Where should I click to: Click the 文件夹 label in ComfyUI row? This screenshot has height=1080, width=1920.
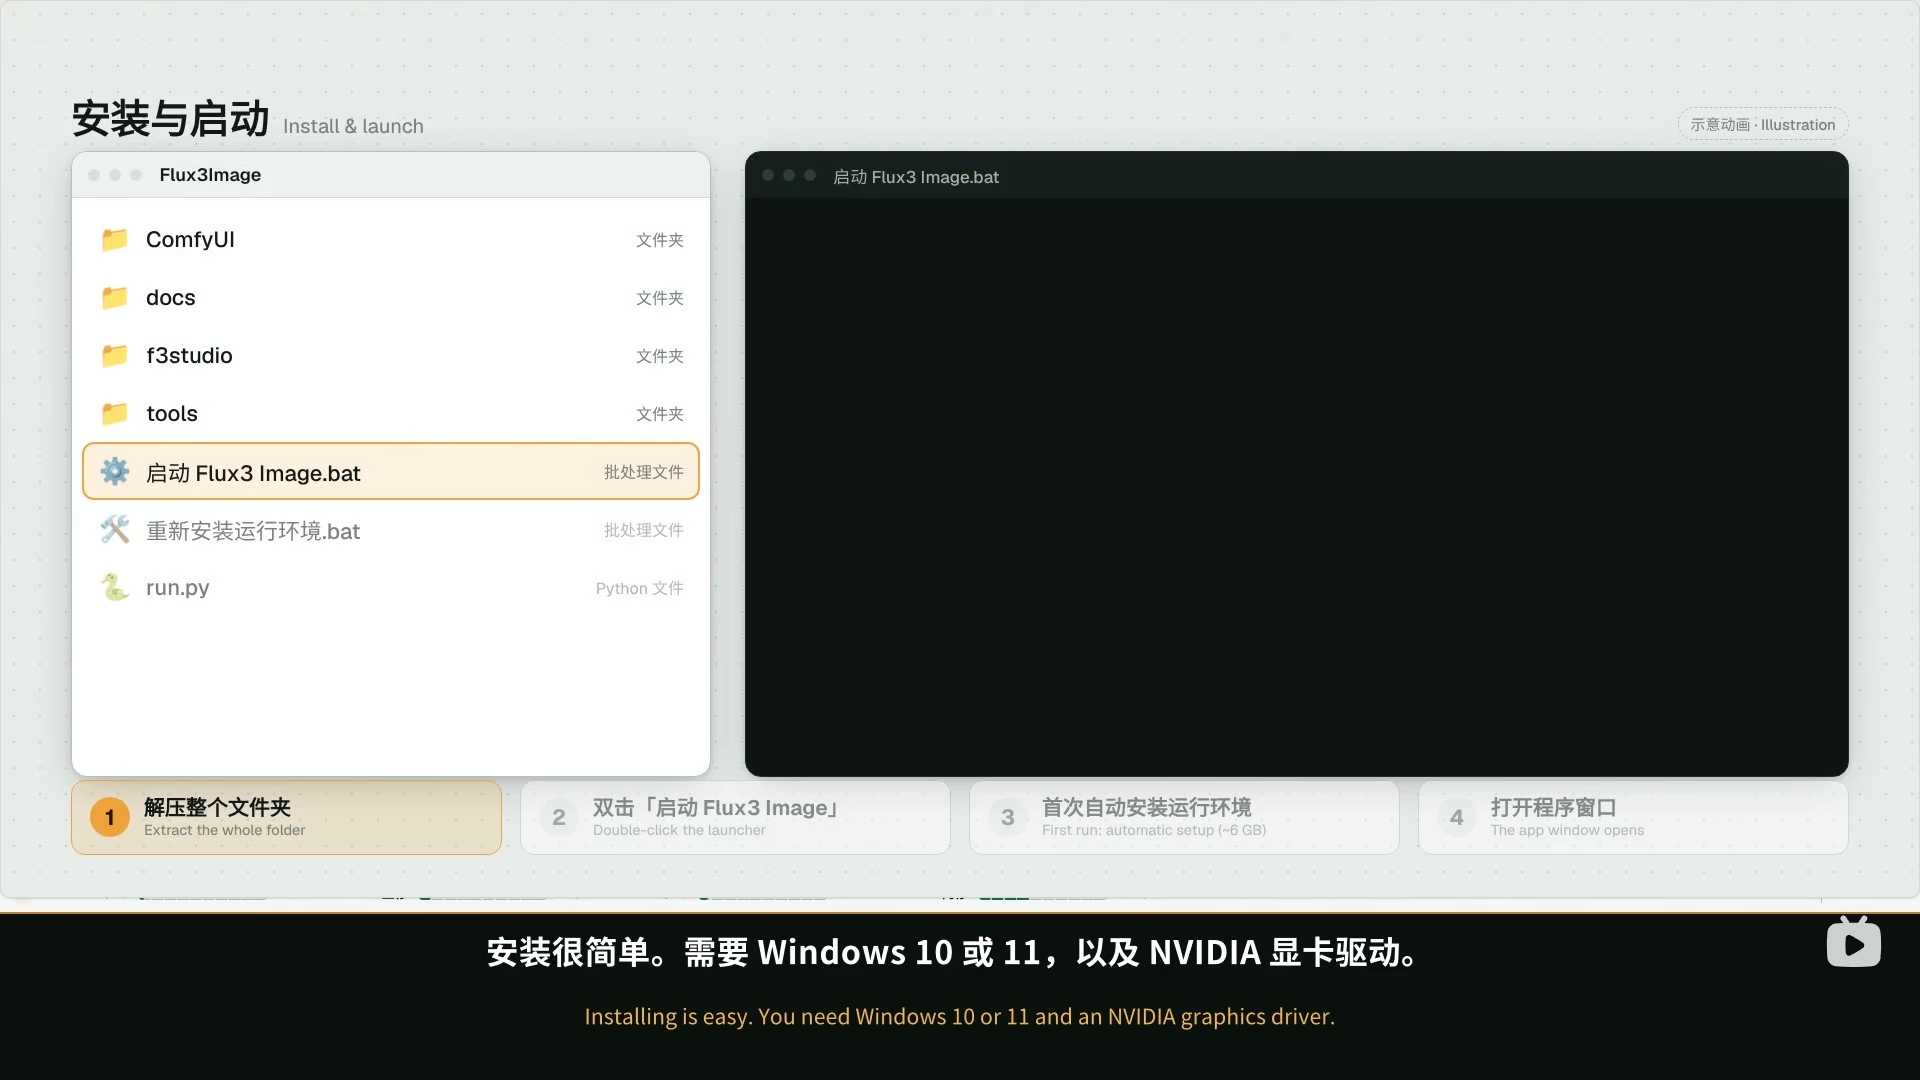[660, 240]
